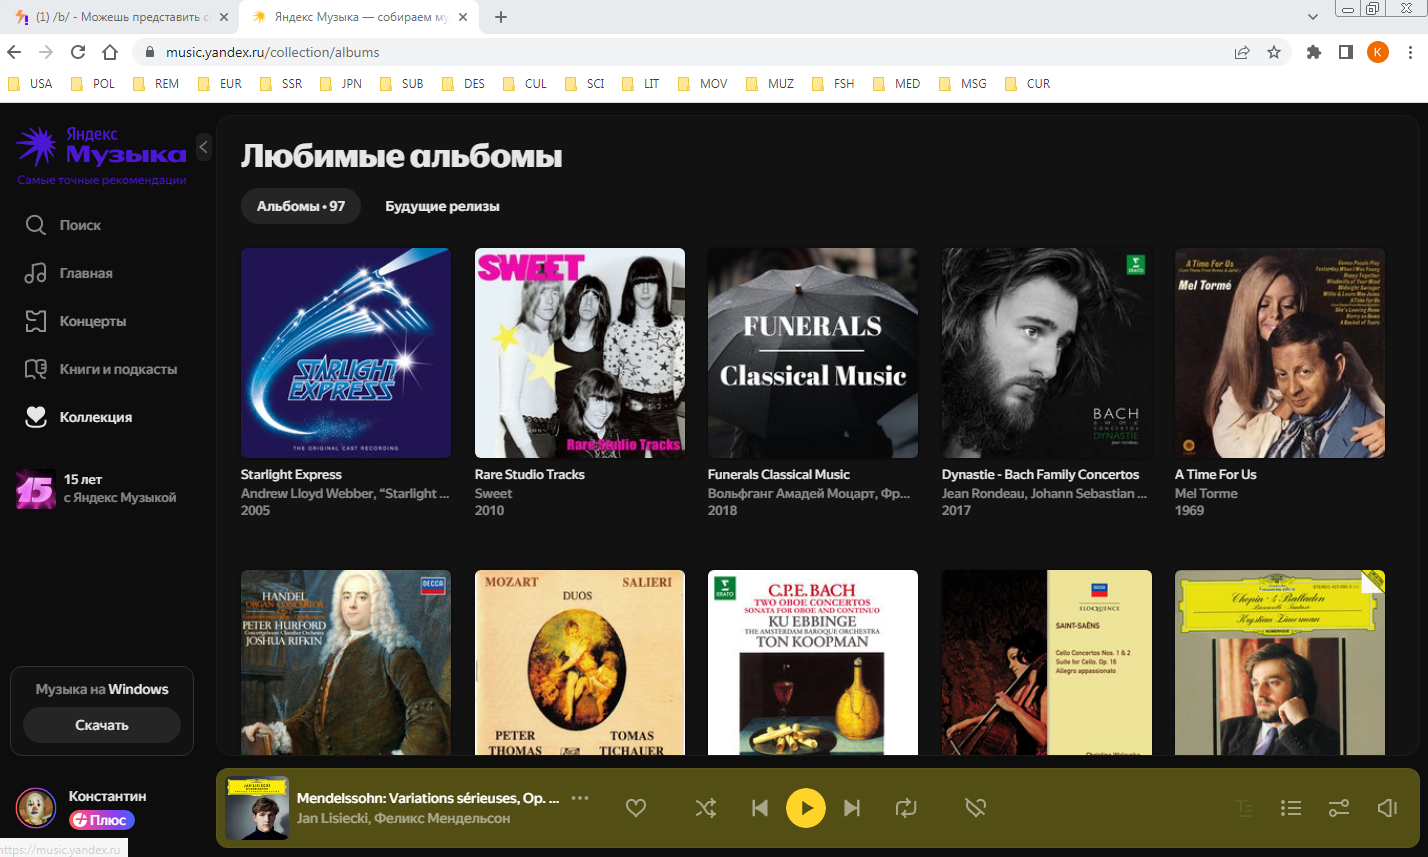Reload the Яндекс Музыка page
Viewport: 1428px width, 857px height.
point(78,52)
